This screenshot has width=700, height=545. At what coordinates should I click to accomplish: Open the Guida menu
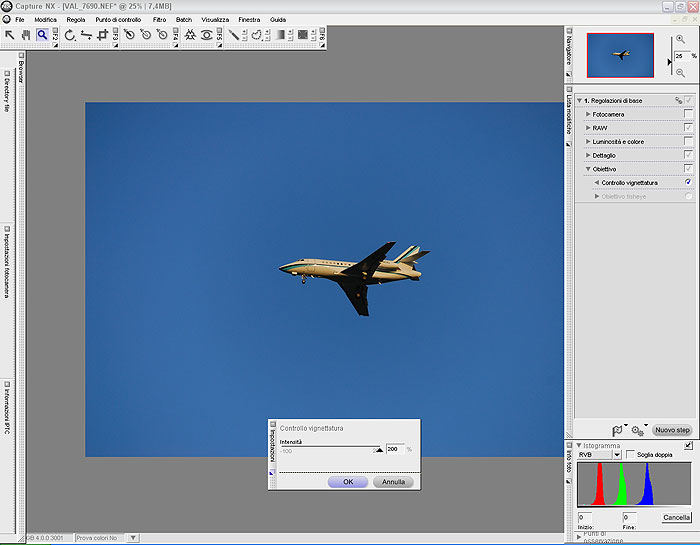278,20
